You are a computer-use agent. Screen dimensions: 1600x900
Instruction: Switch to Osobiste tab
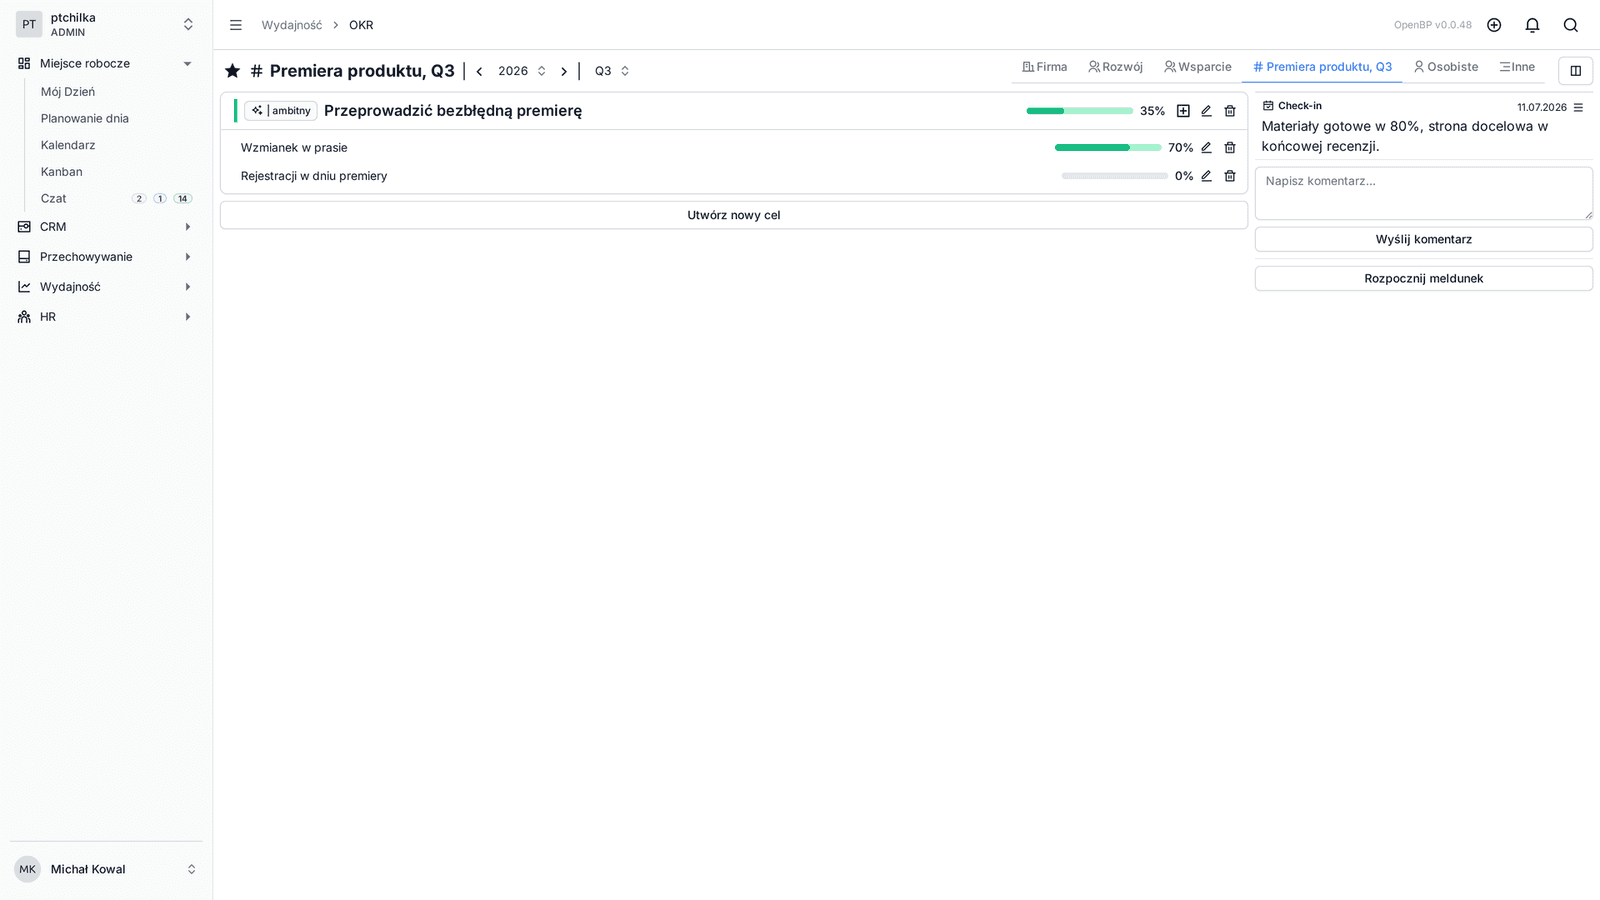1445,67
